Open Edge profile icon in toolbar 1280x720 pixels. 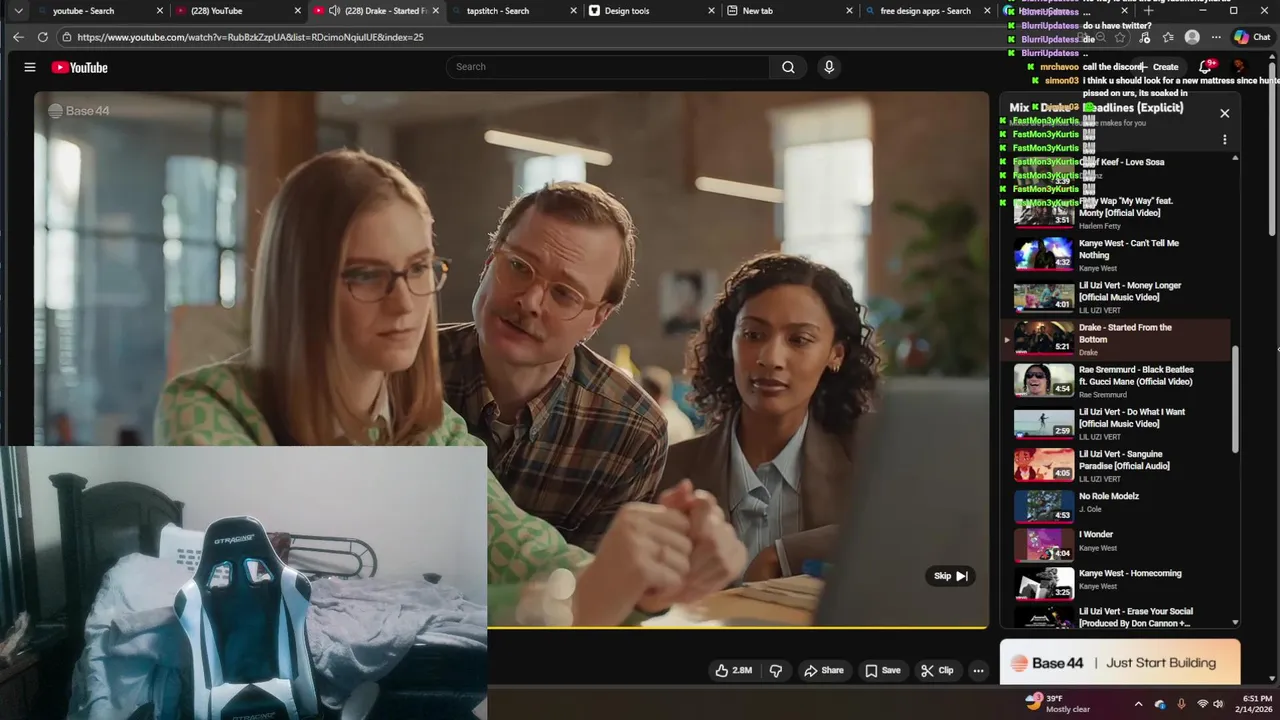click(x=1192, y=37)
